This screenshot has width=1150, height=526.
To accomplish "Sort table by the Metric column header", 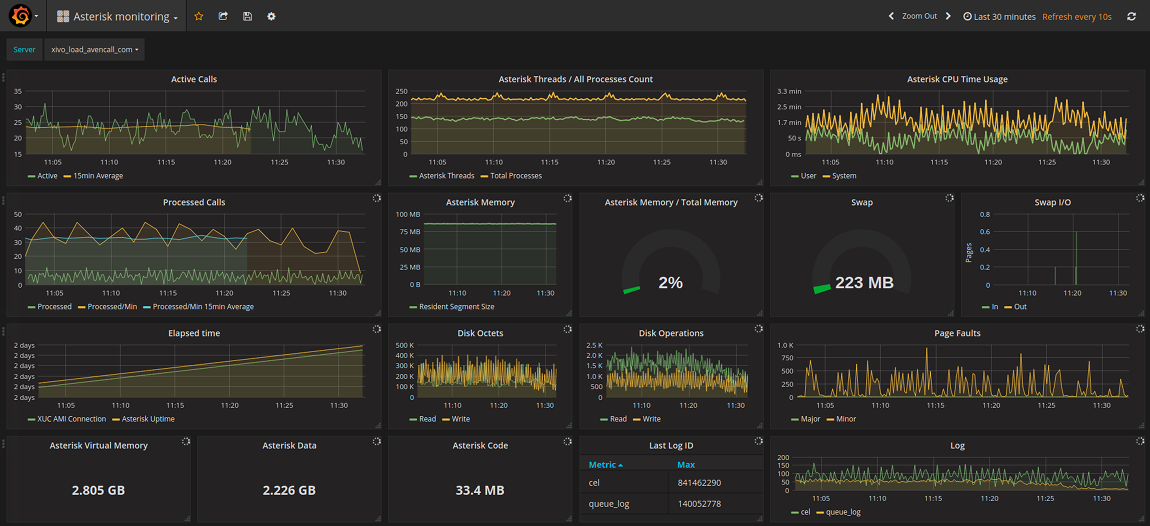I will pos(605,465).
